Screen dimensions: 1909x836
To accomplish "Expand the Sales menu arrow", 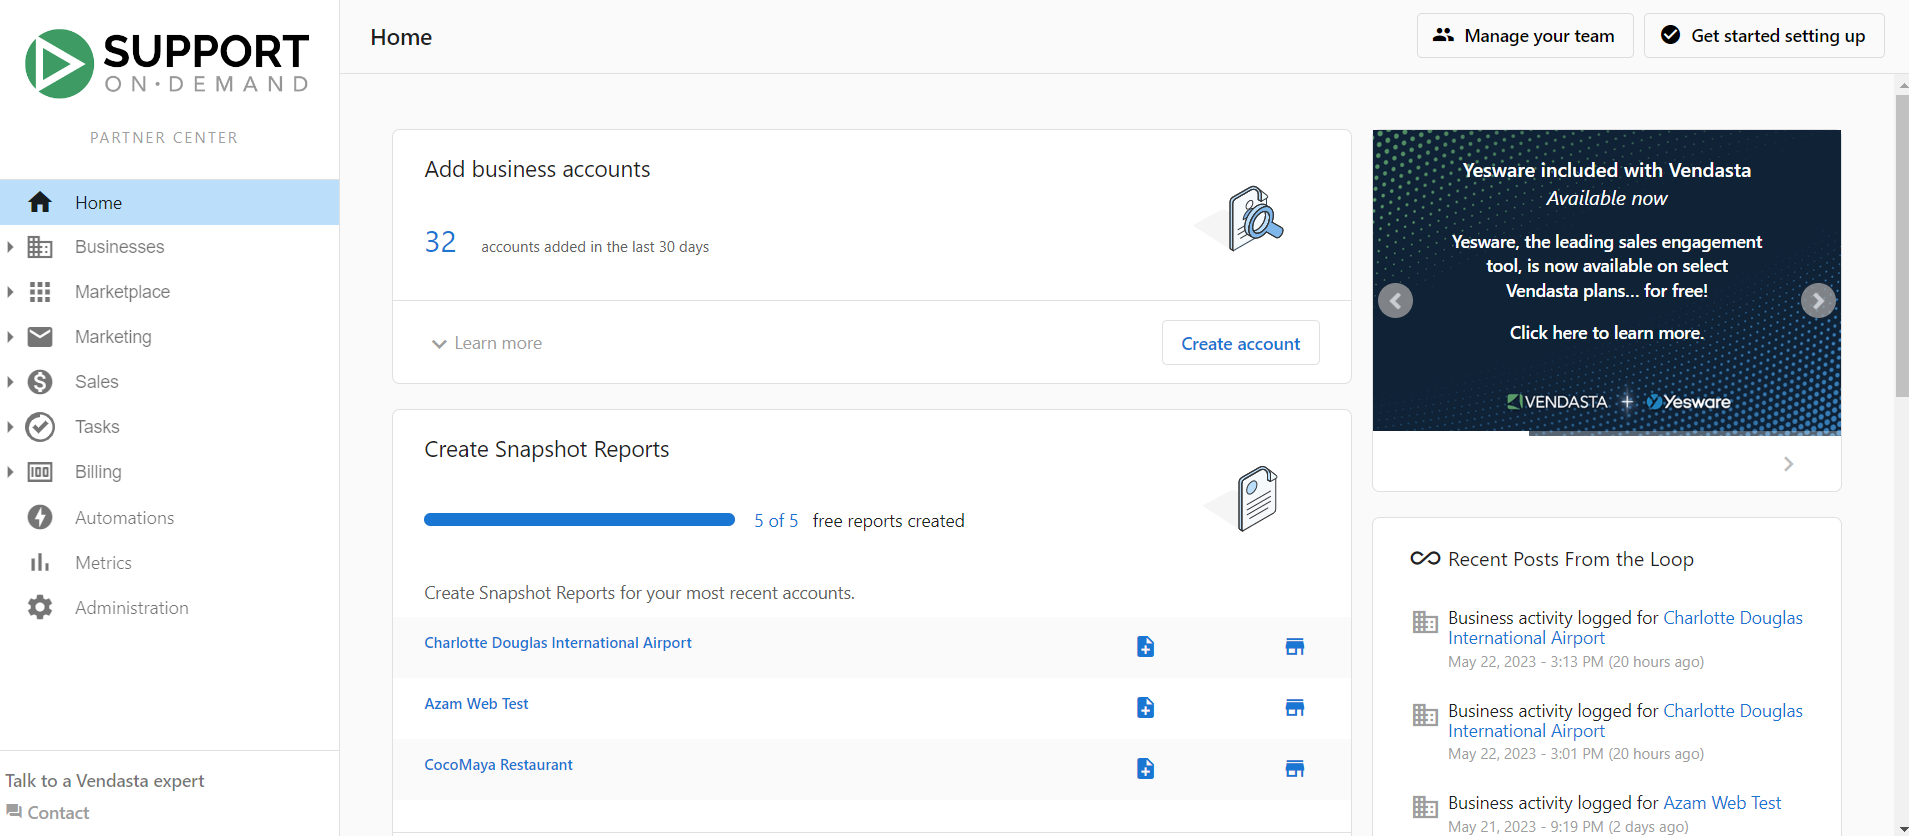I will click(x=10, y=382).
